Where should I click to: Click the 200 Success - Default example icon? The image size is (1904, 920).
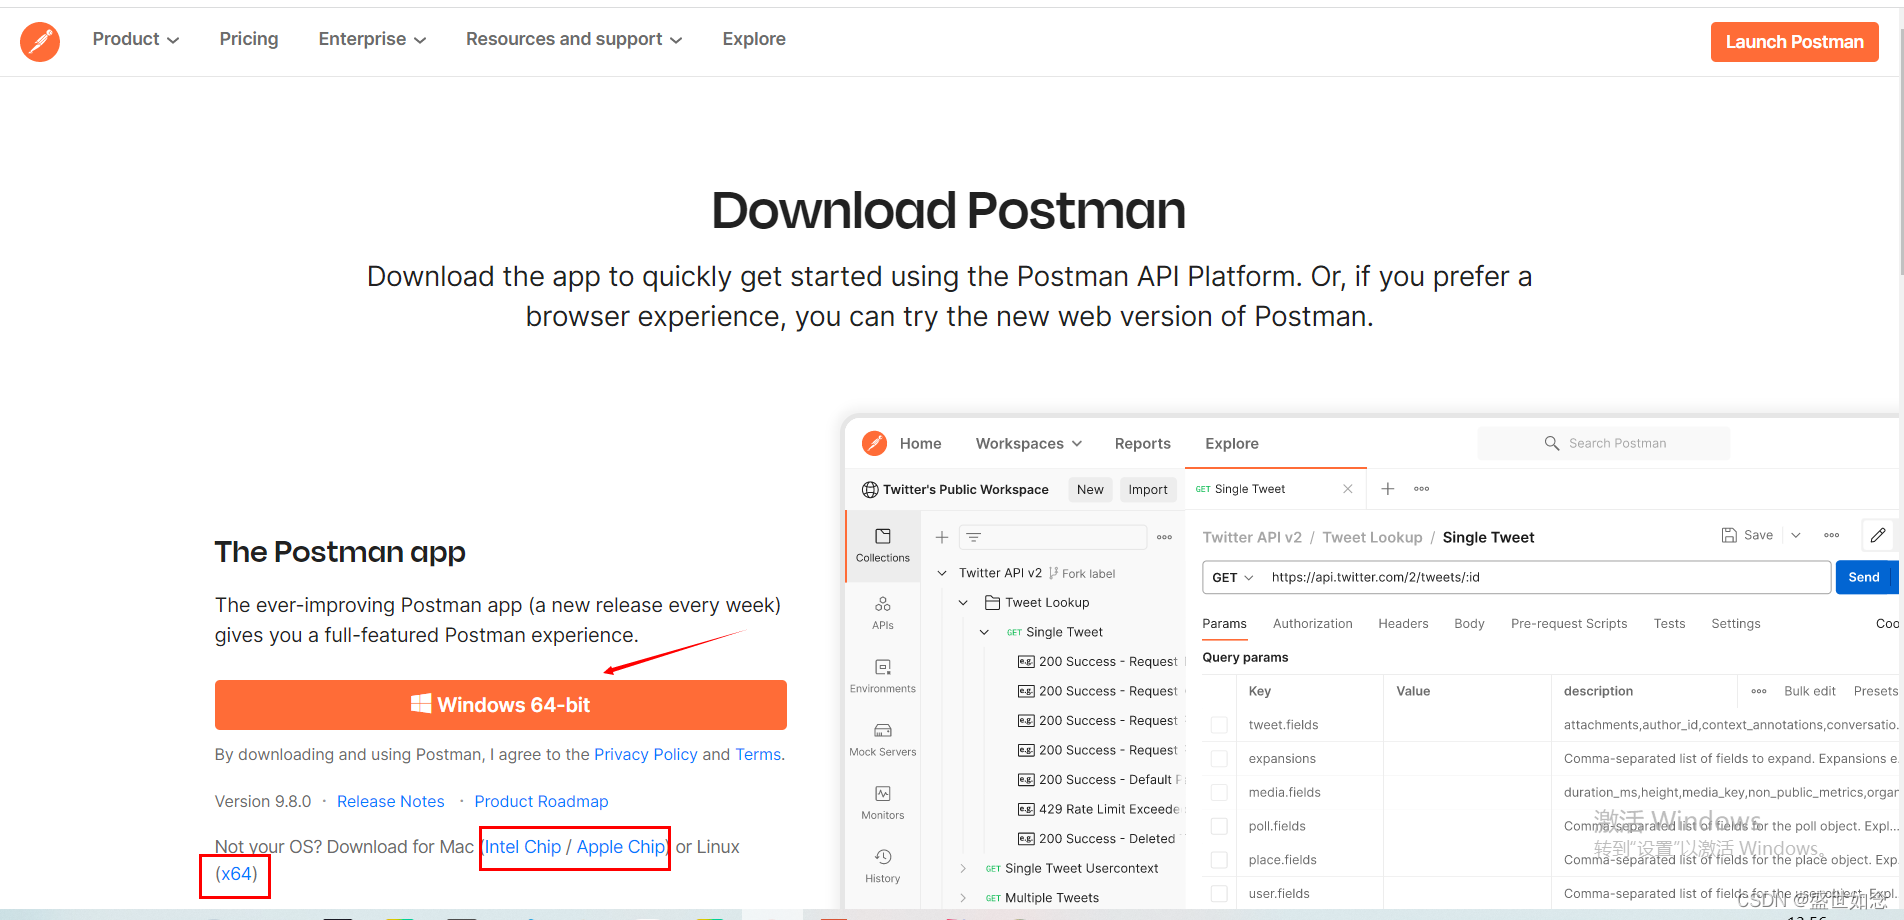click(x=1026, y=780)
